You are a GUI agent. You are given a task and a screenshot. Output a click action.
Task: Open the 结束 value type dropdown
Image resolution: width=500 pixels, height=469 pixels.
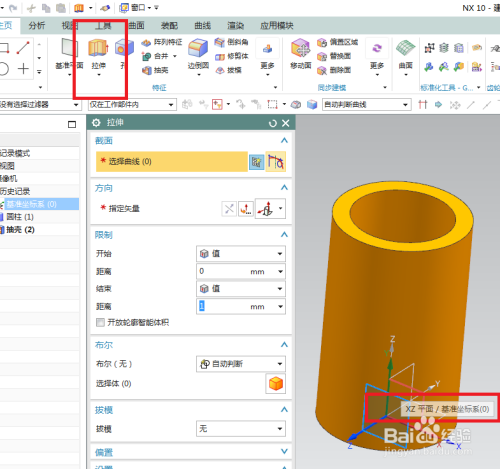point(241,289)
